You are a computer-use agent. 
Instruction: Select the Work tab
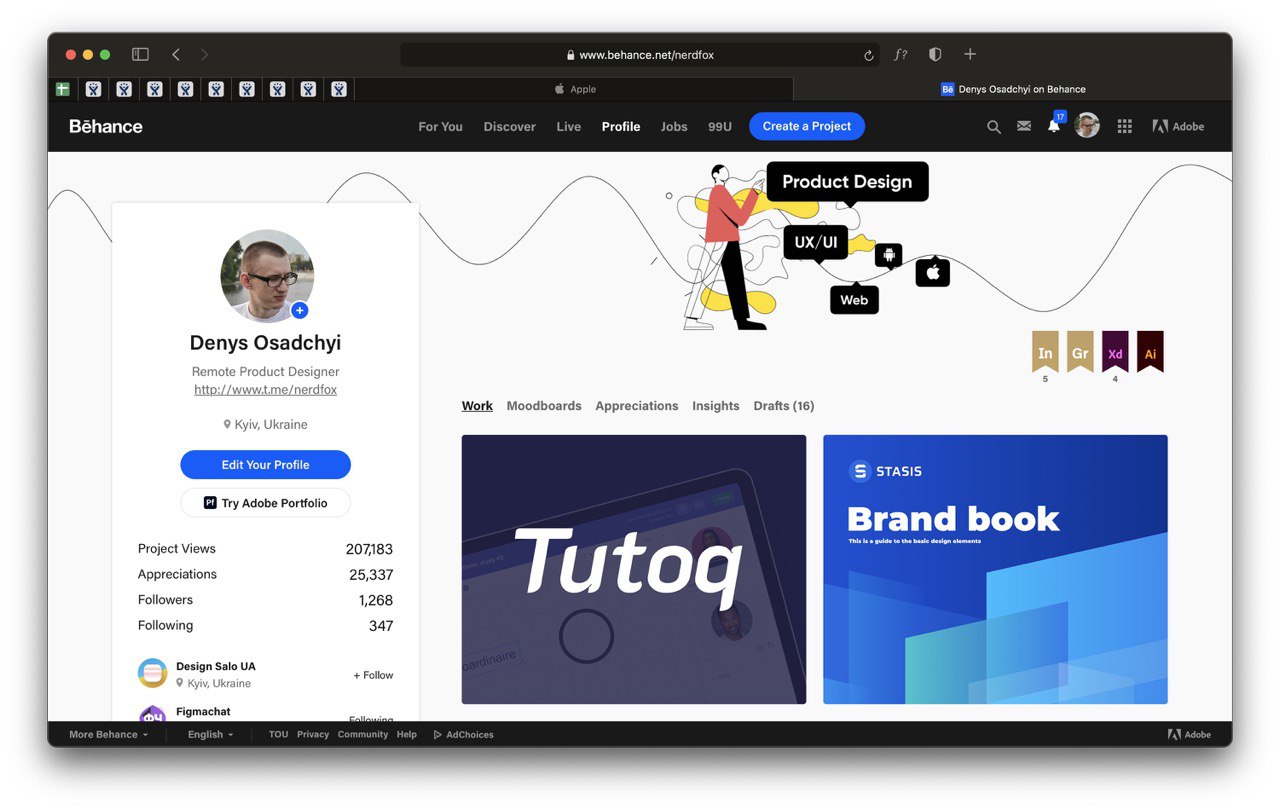click(477, 406)
